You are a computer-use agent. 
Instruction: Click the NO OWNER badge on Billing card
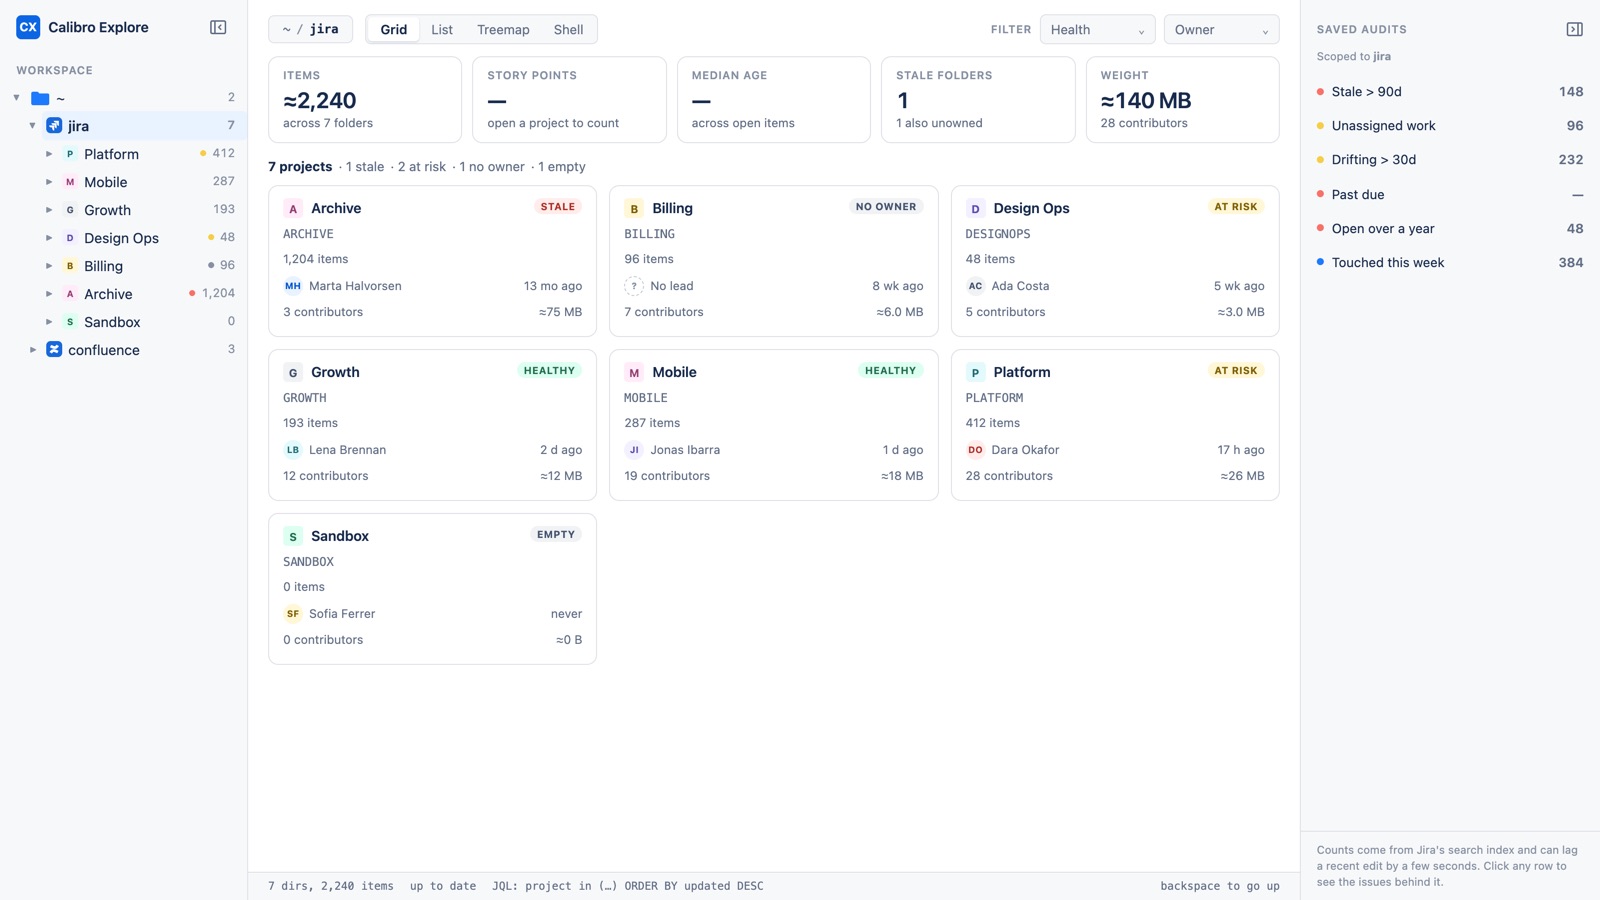[886, 207]
